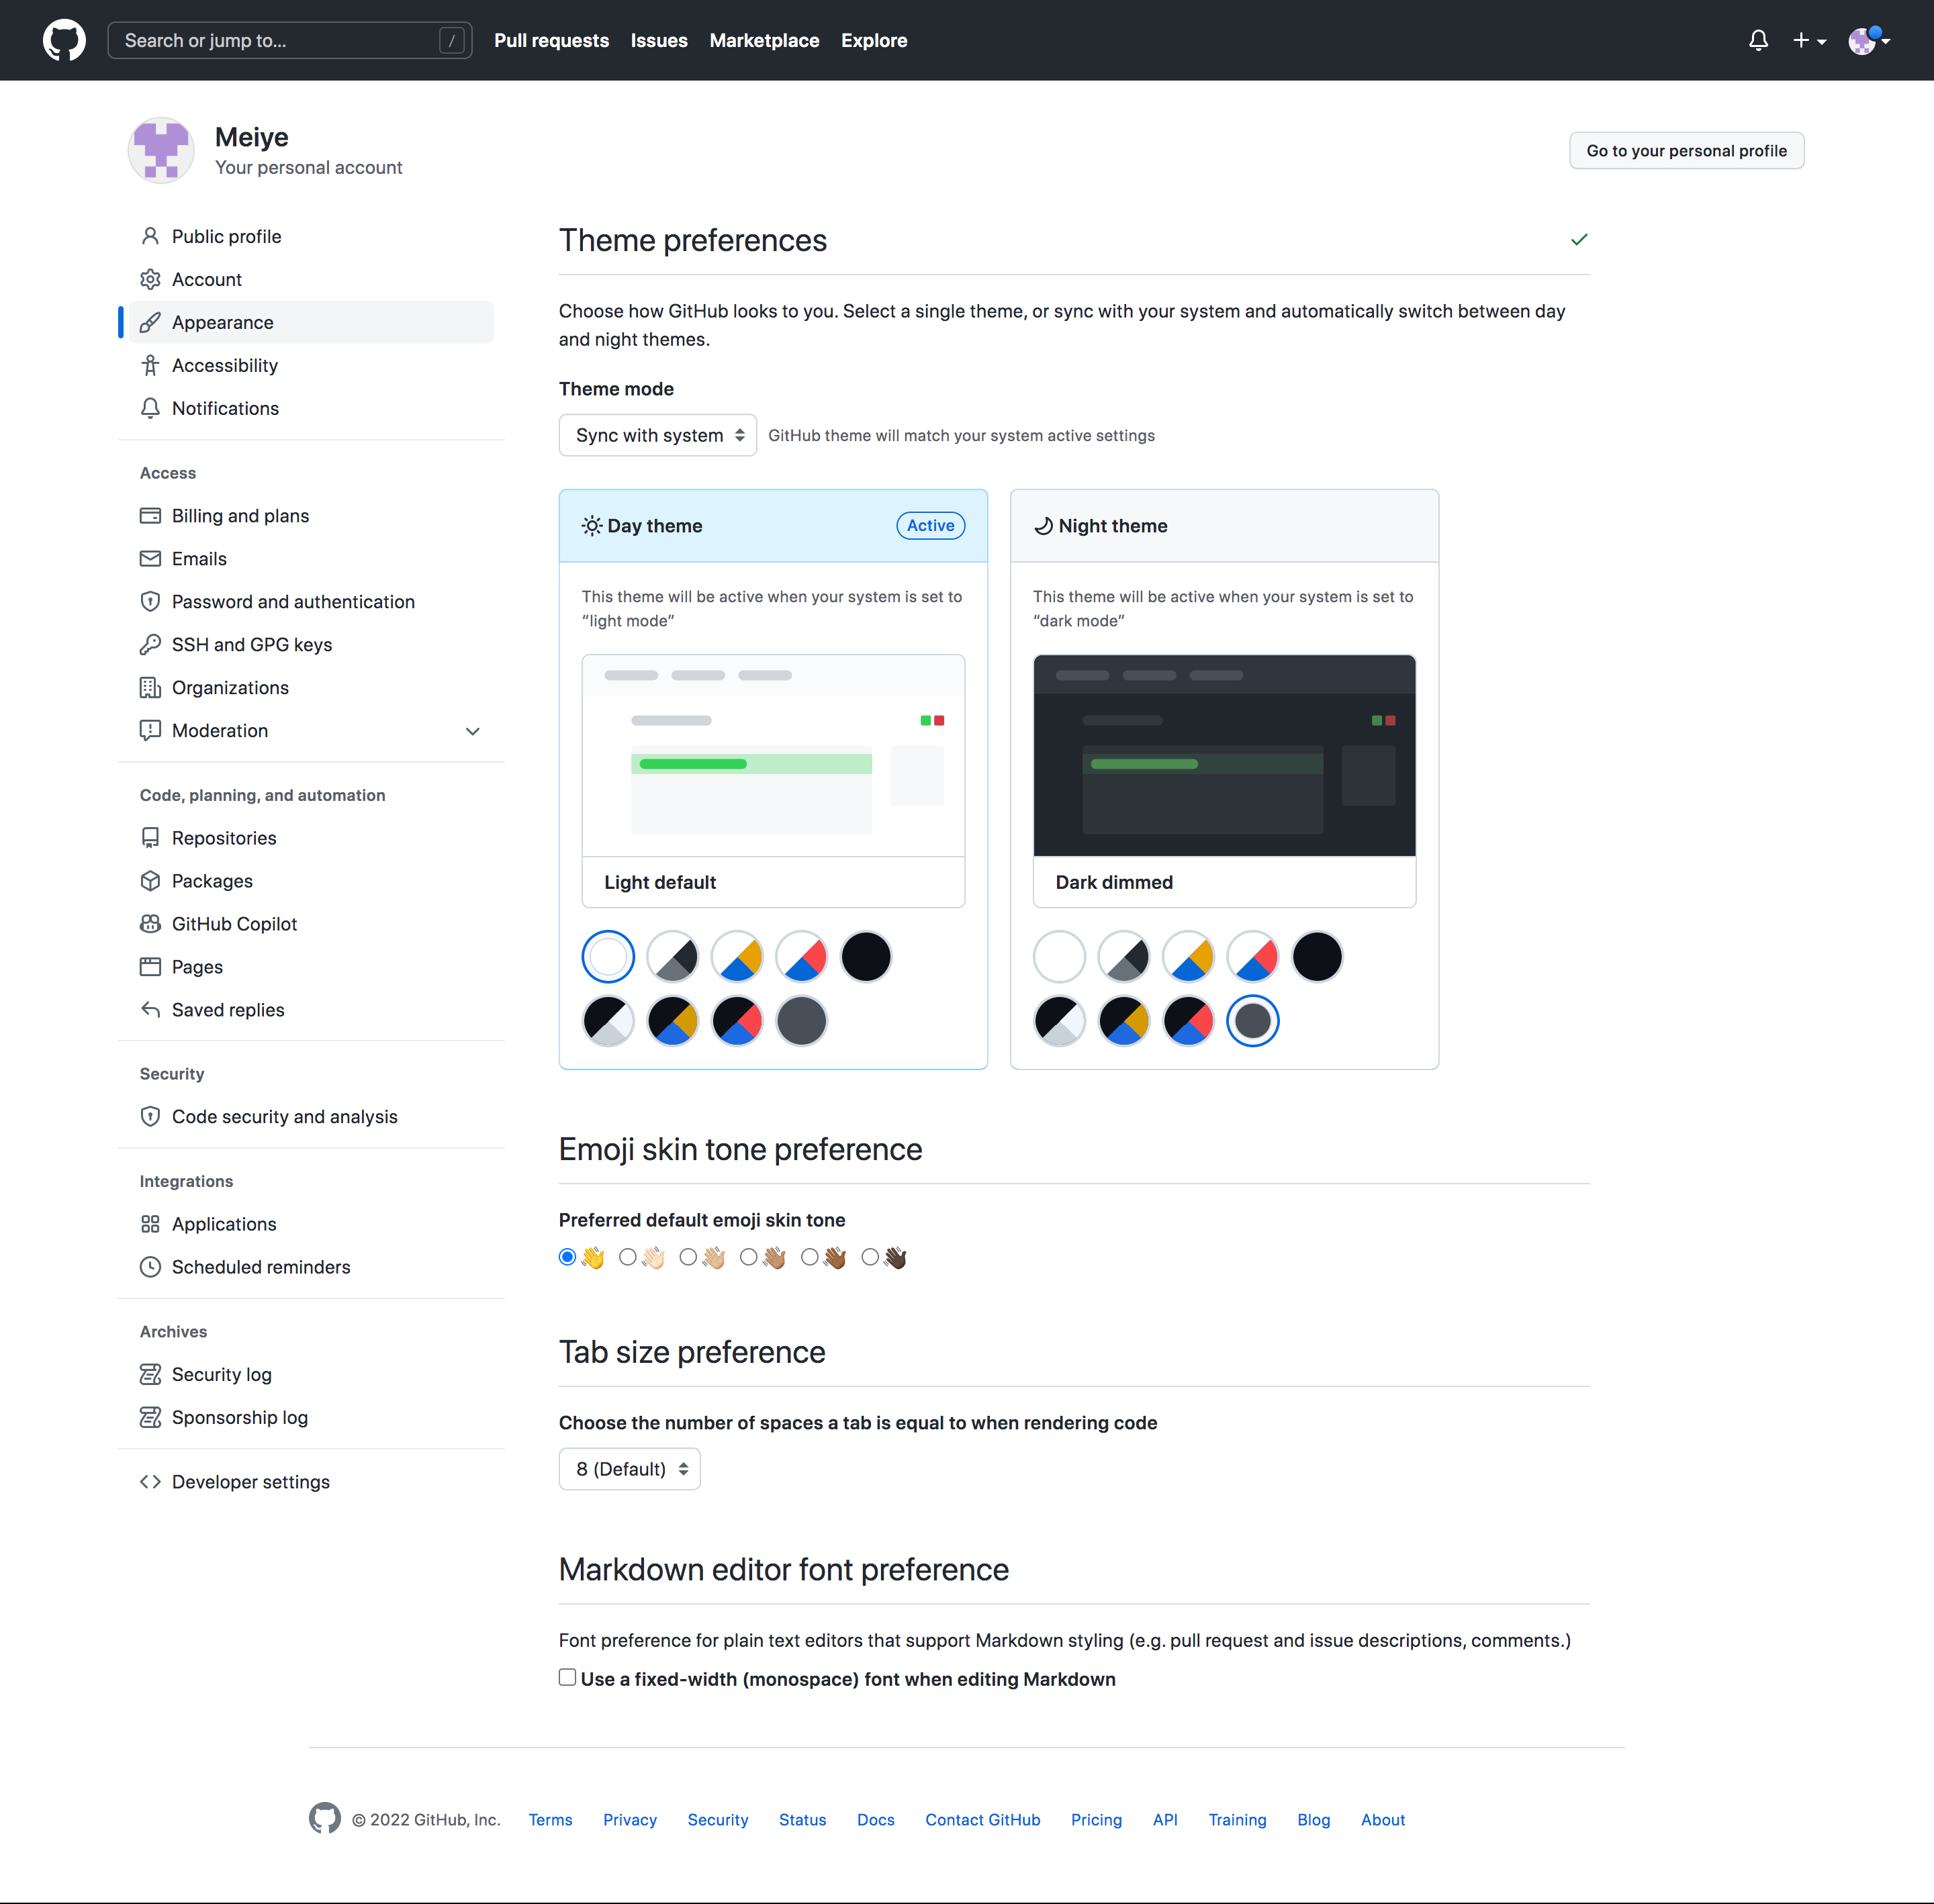1934x1904 pixels.
Task: Open the Training footer link
Action: (1237, 1820)
